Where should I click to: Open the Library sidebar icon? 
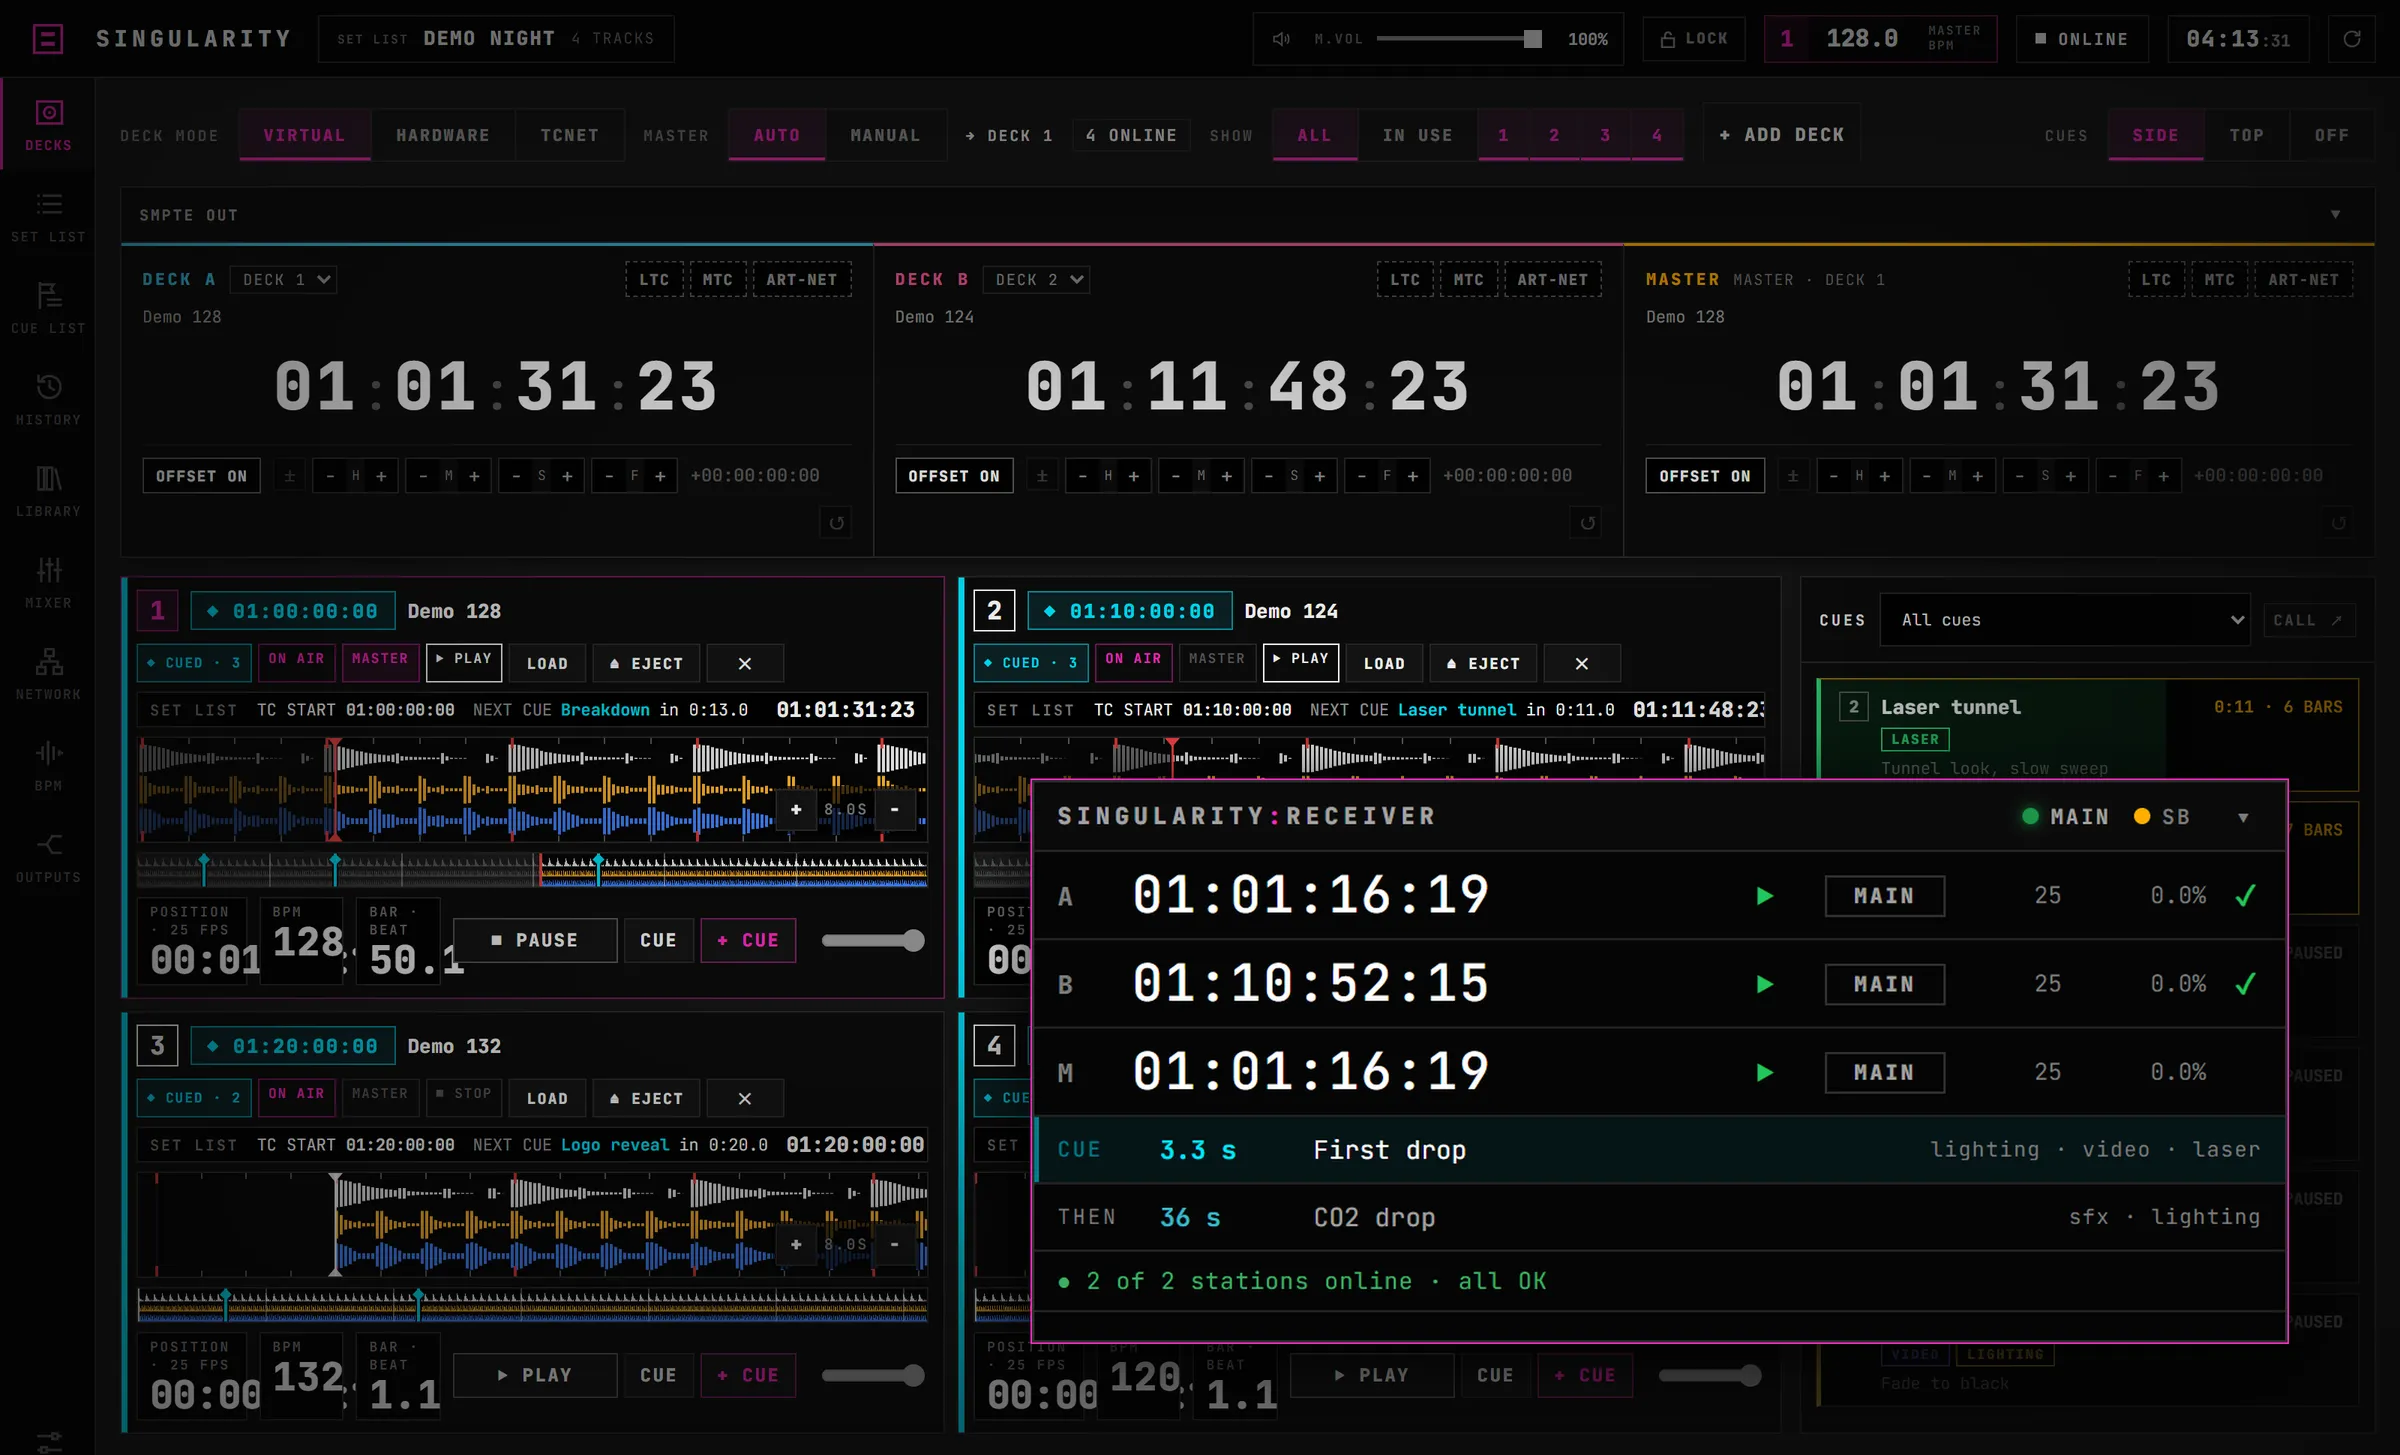[x=48, y=491]
